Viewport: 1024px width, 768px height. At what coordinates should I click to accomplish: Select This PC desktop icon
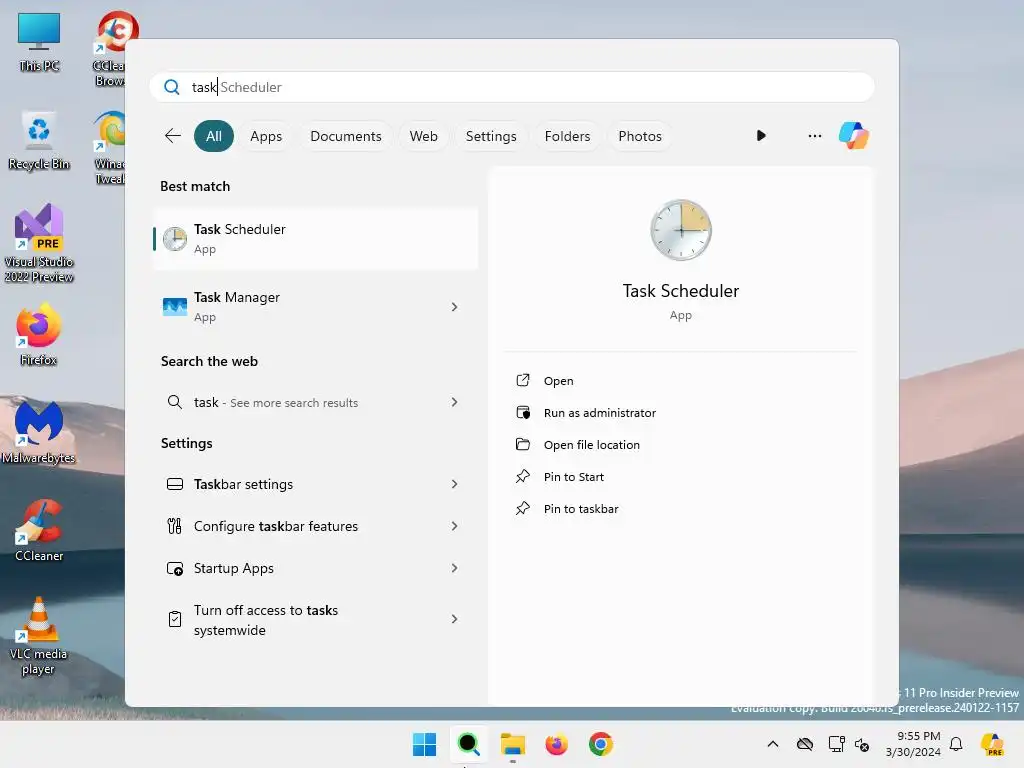click(x=39, y=42)
